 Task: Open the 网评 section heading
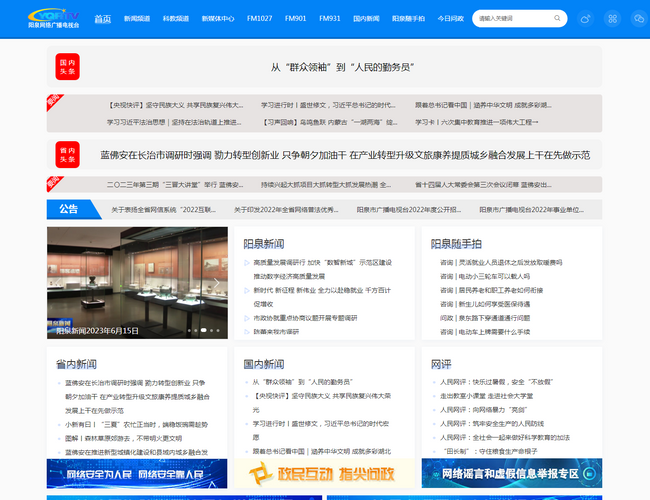[441, 364]
